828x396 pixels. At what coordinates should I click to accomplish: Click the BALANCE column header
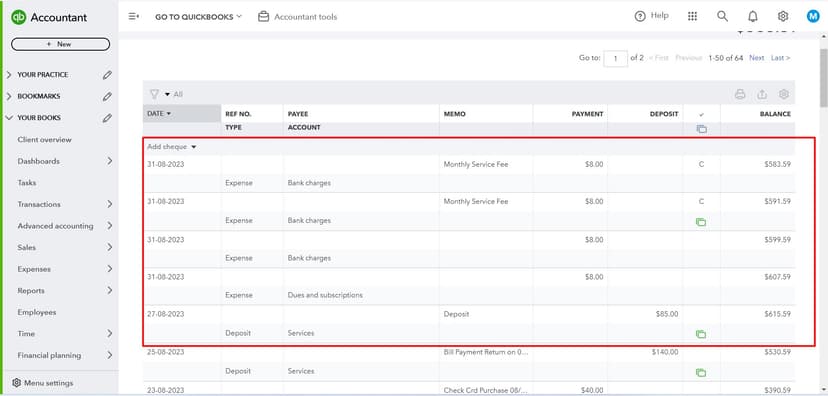coord(775,114)
